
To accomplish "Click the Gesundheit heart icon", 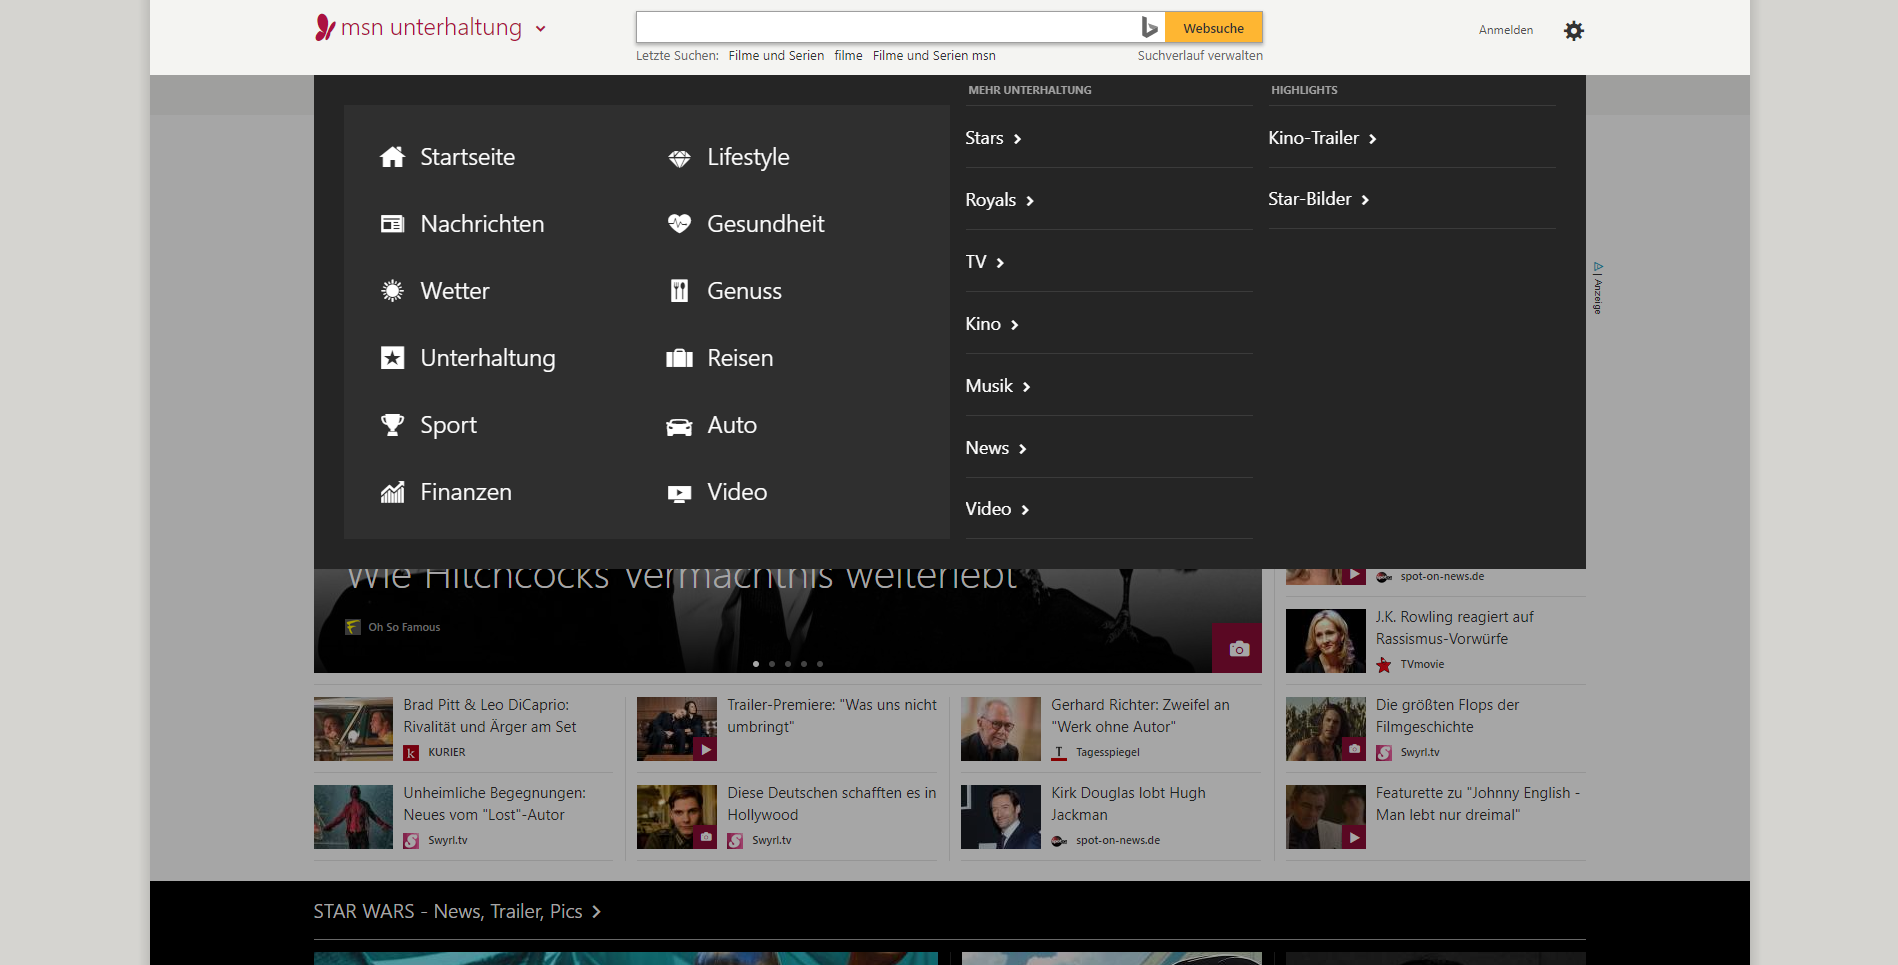I will click(x=679, y=224).
